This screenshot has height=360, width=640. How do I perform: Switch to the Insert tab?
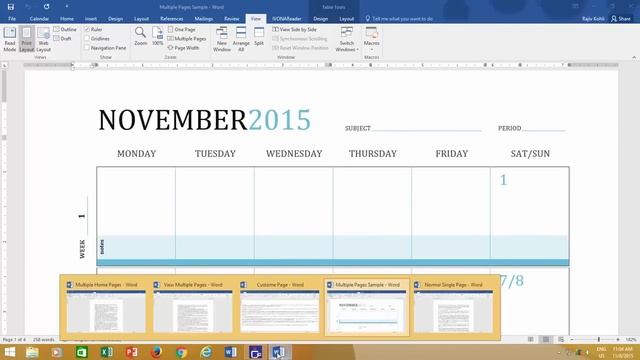(91, 19)
